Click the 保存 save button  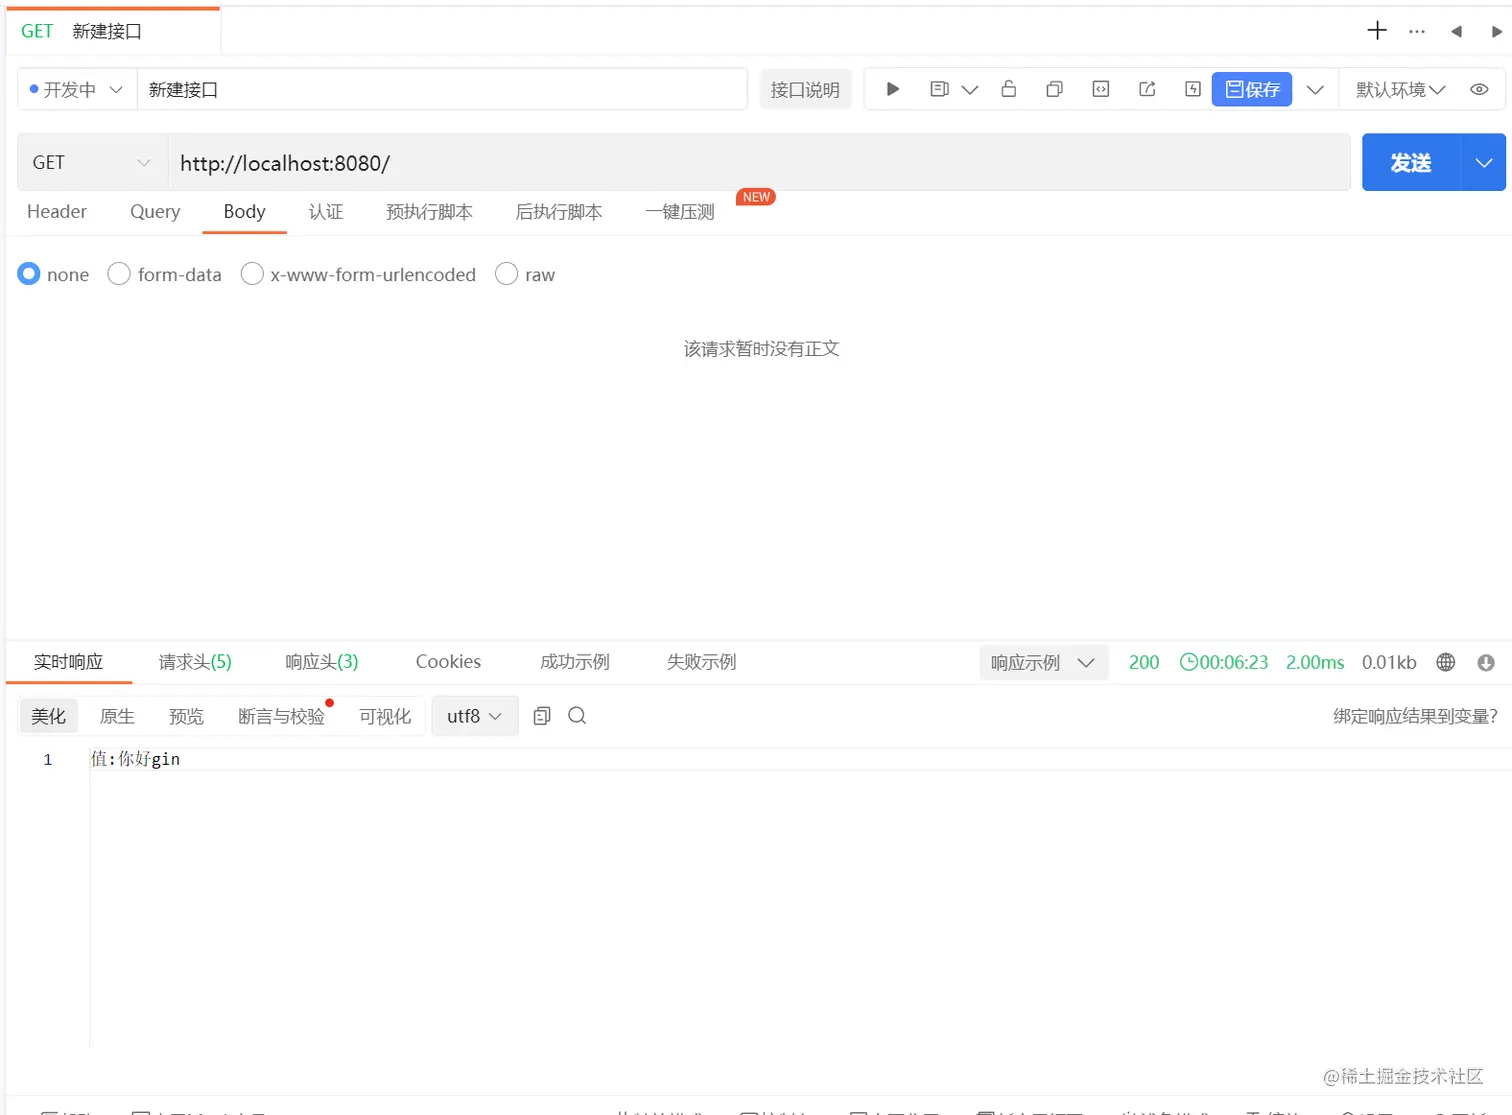(x=1251, y=89)
